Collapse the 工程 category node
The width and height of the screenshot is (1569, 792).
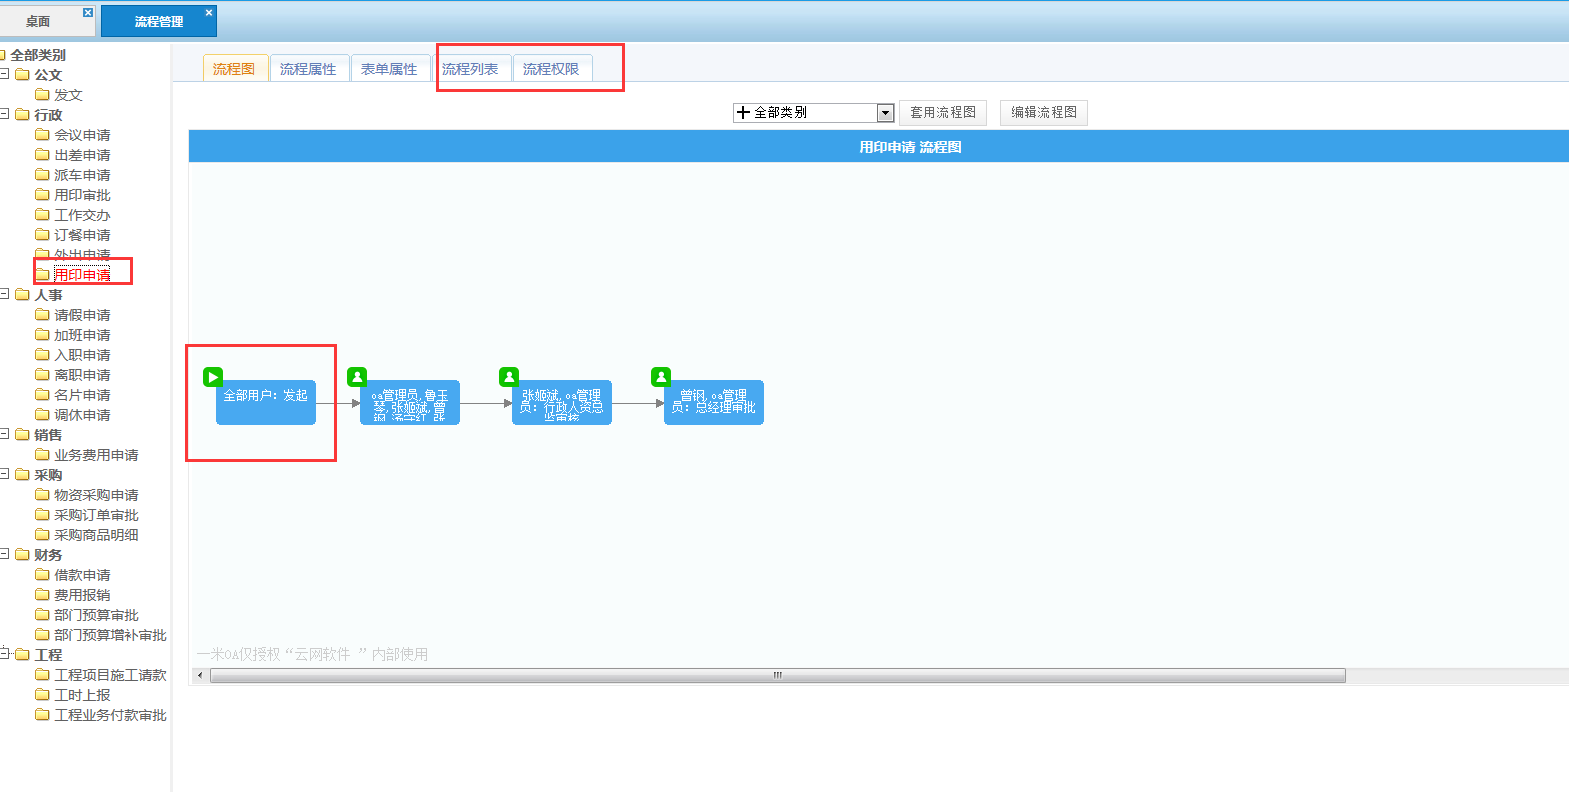click(4, 654)
